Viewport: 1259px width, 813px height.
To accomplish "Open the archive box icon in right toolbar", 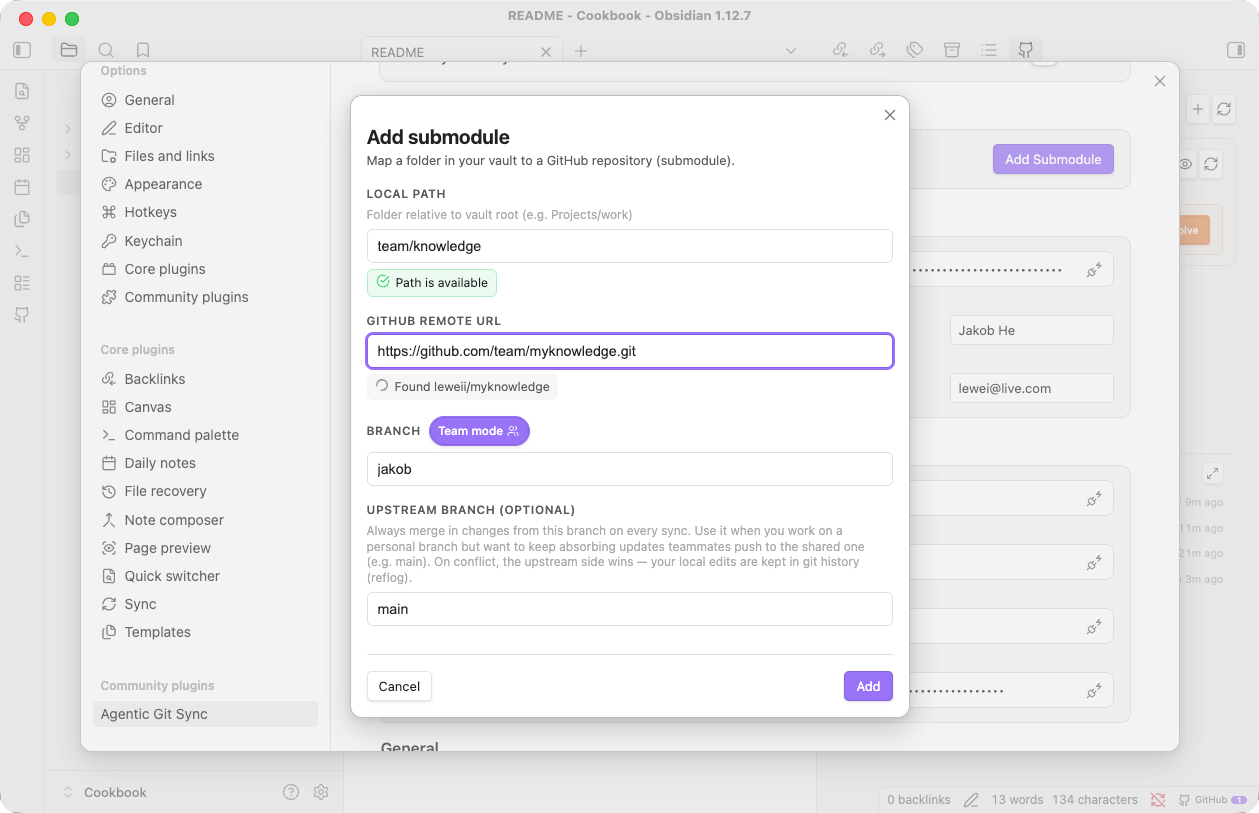I will [952, 50].
